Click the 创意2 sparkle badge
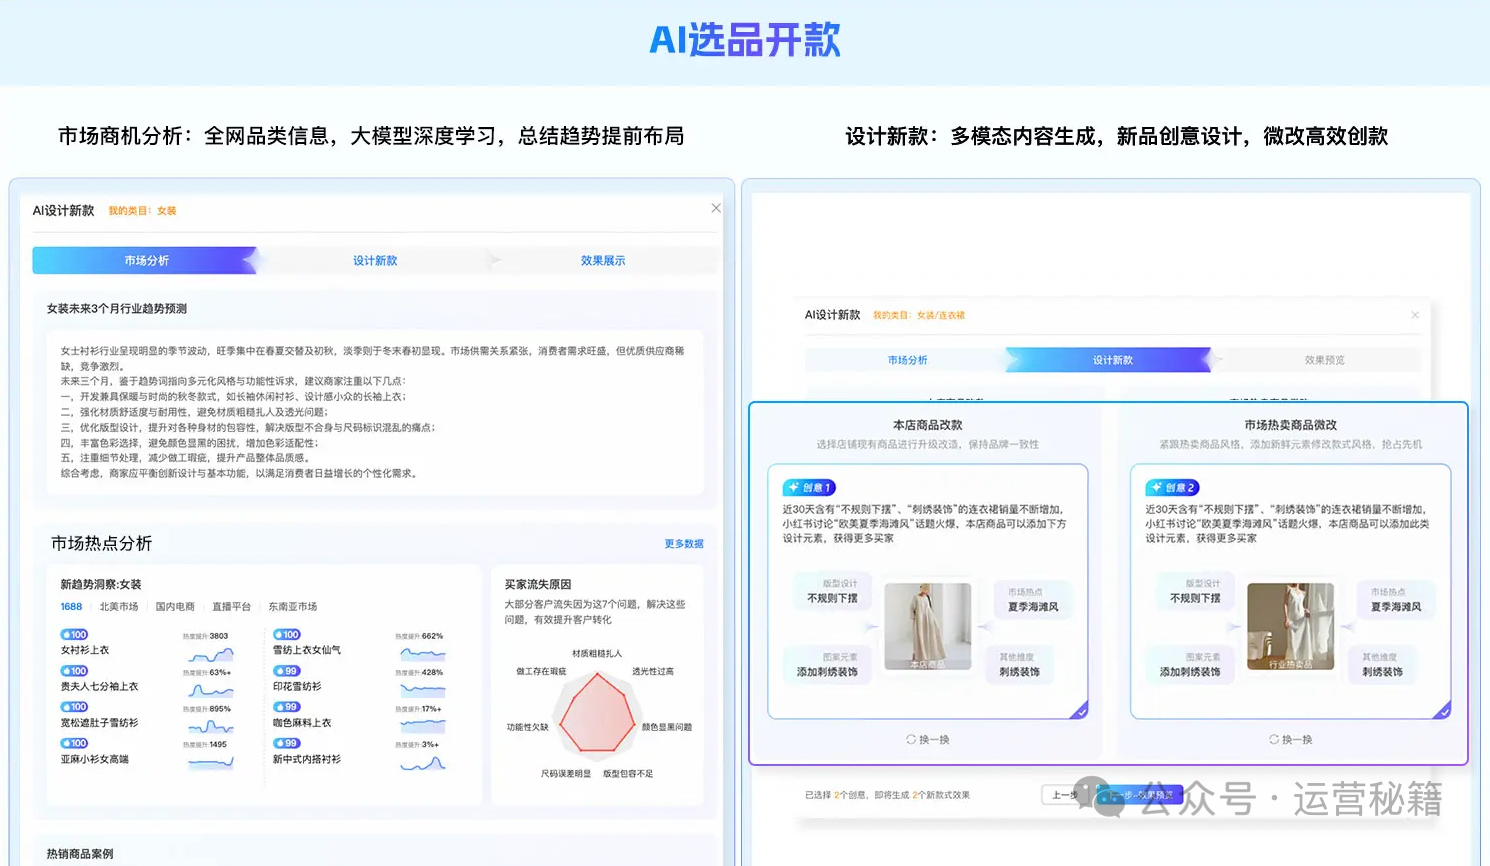 coord(1172,488)
